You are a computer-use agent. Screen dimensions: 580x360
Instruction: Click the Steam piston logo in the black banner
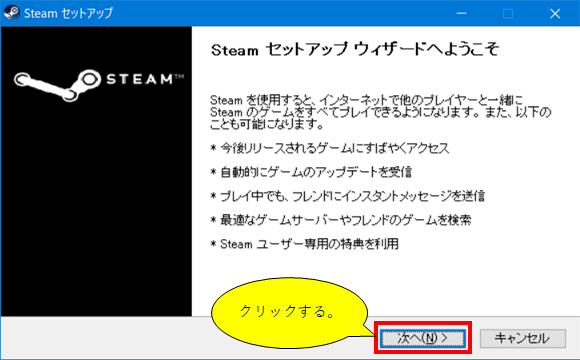[x=57, y=85]
